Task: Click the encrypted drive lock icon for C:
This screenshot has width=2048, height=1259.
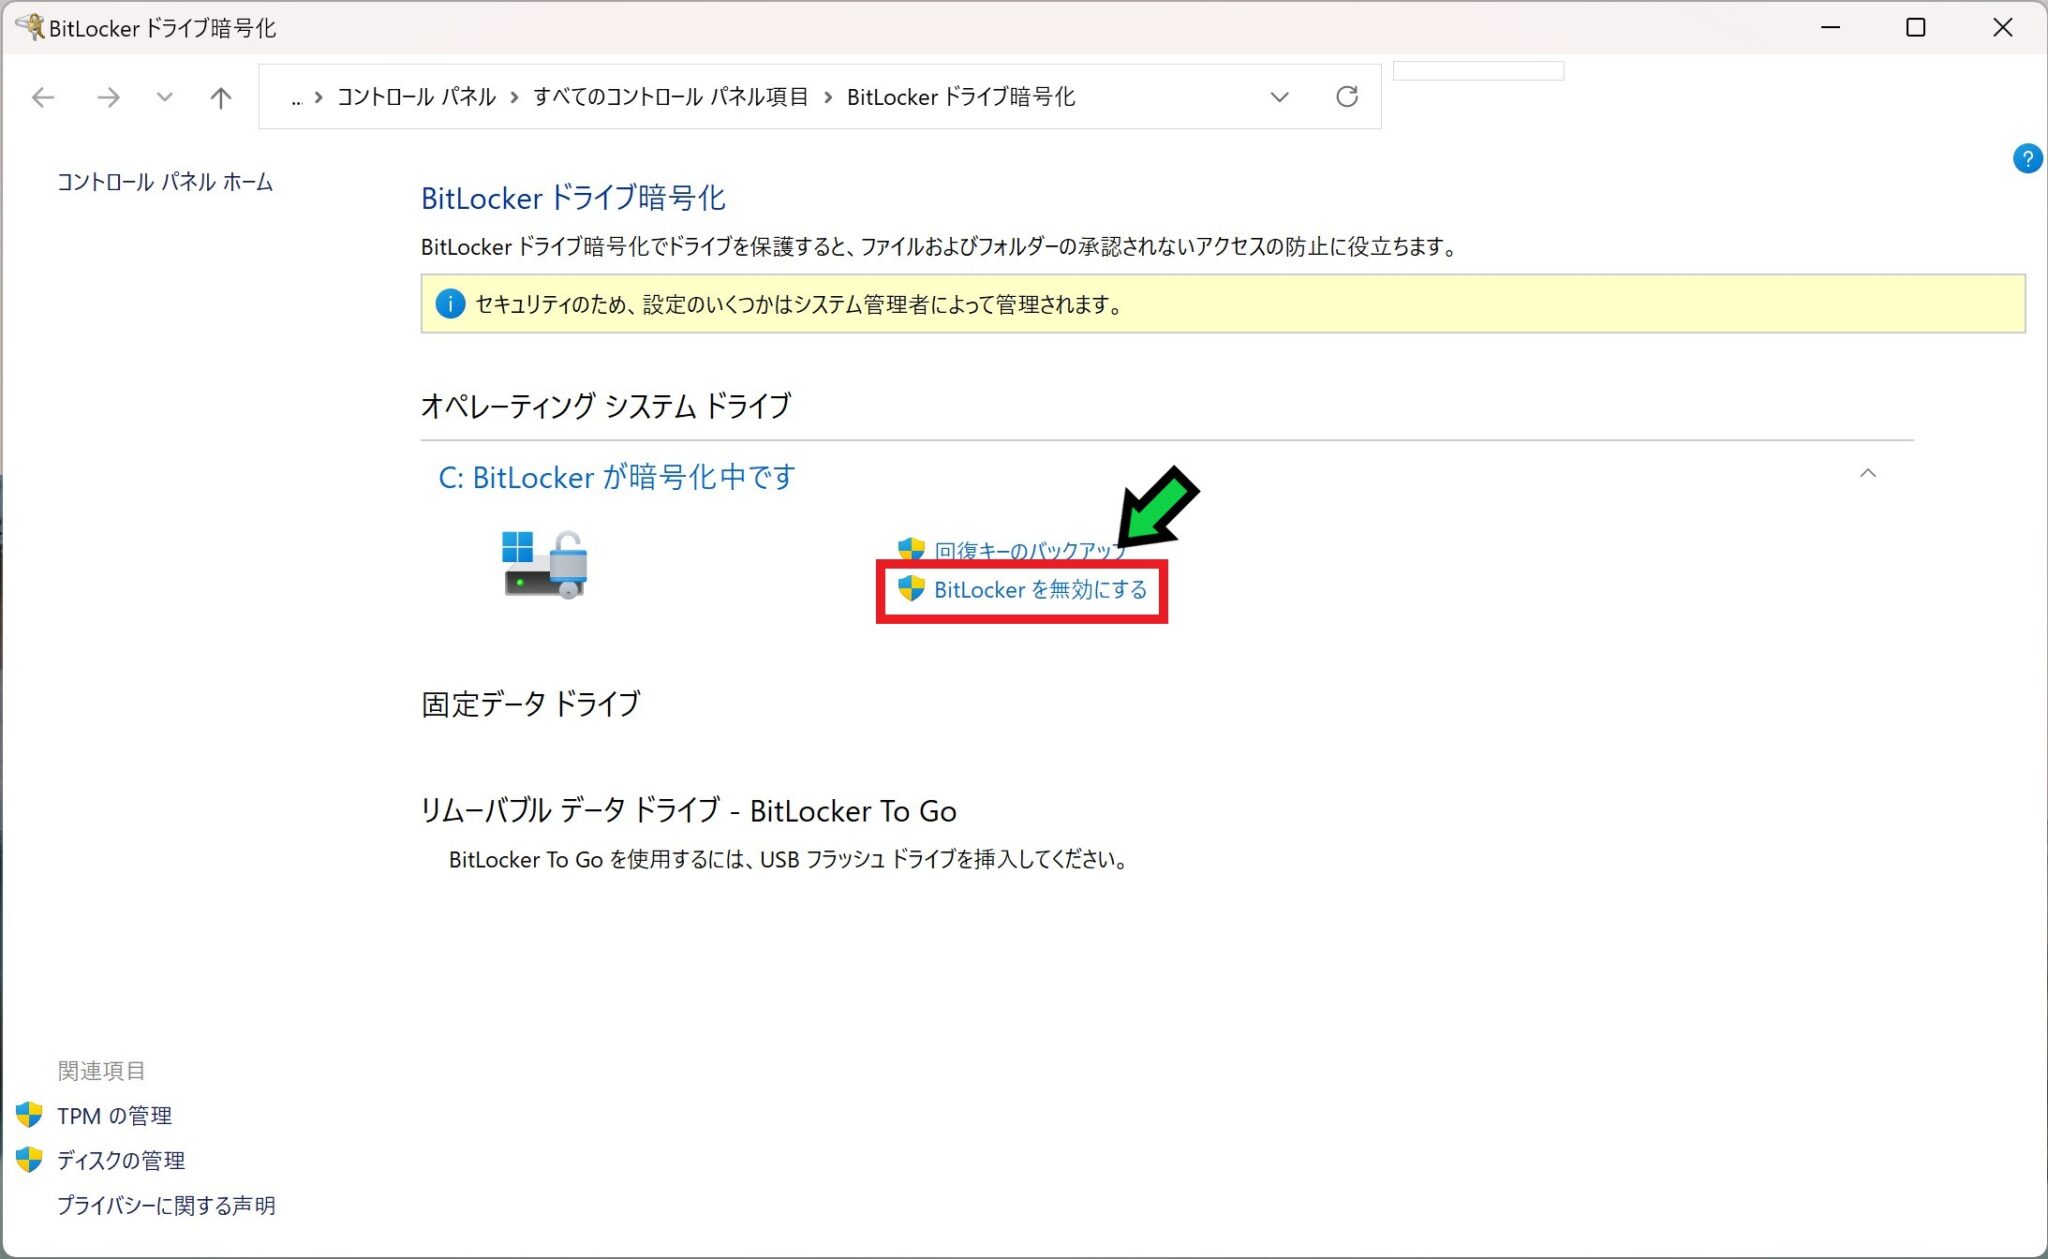Action: pyautogui.click(x=545, y=565)
